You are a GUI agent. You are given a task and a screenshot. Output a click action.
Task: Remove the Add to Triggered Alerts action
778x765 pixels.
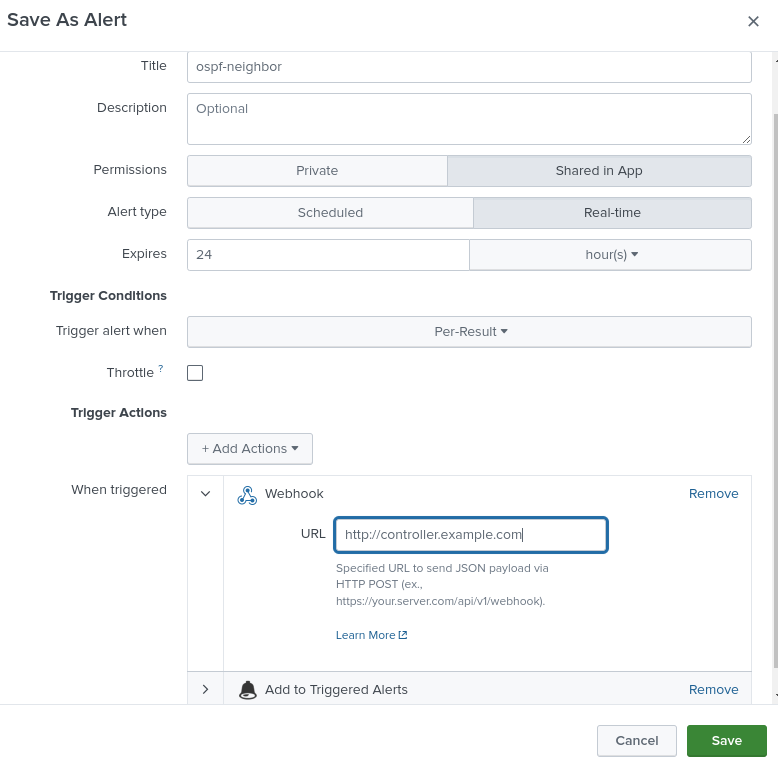[x=713, y=689]
